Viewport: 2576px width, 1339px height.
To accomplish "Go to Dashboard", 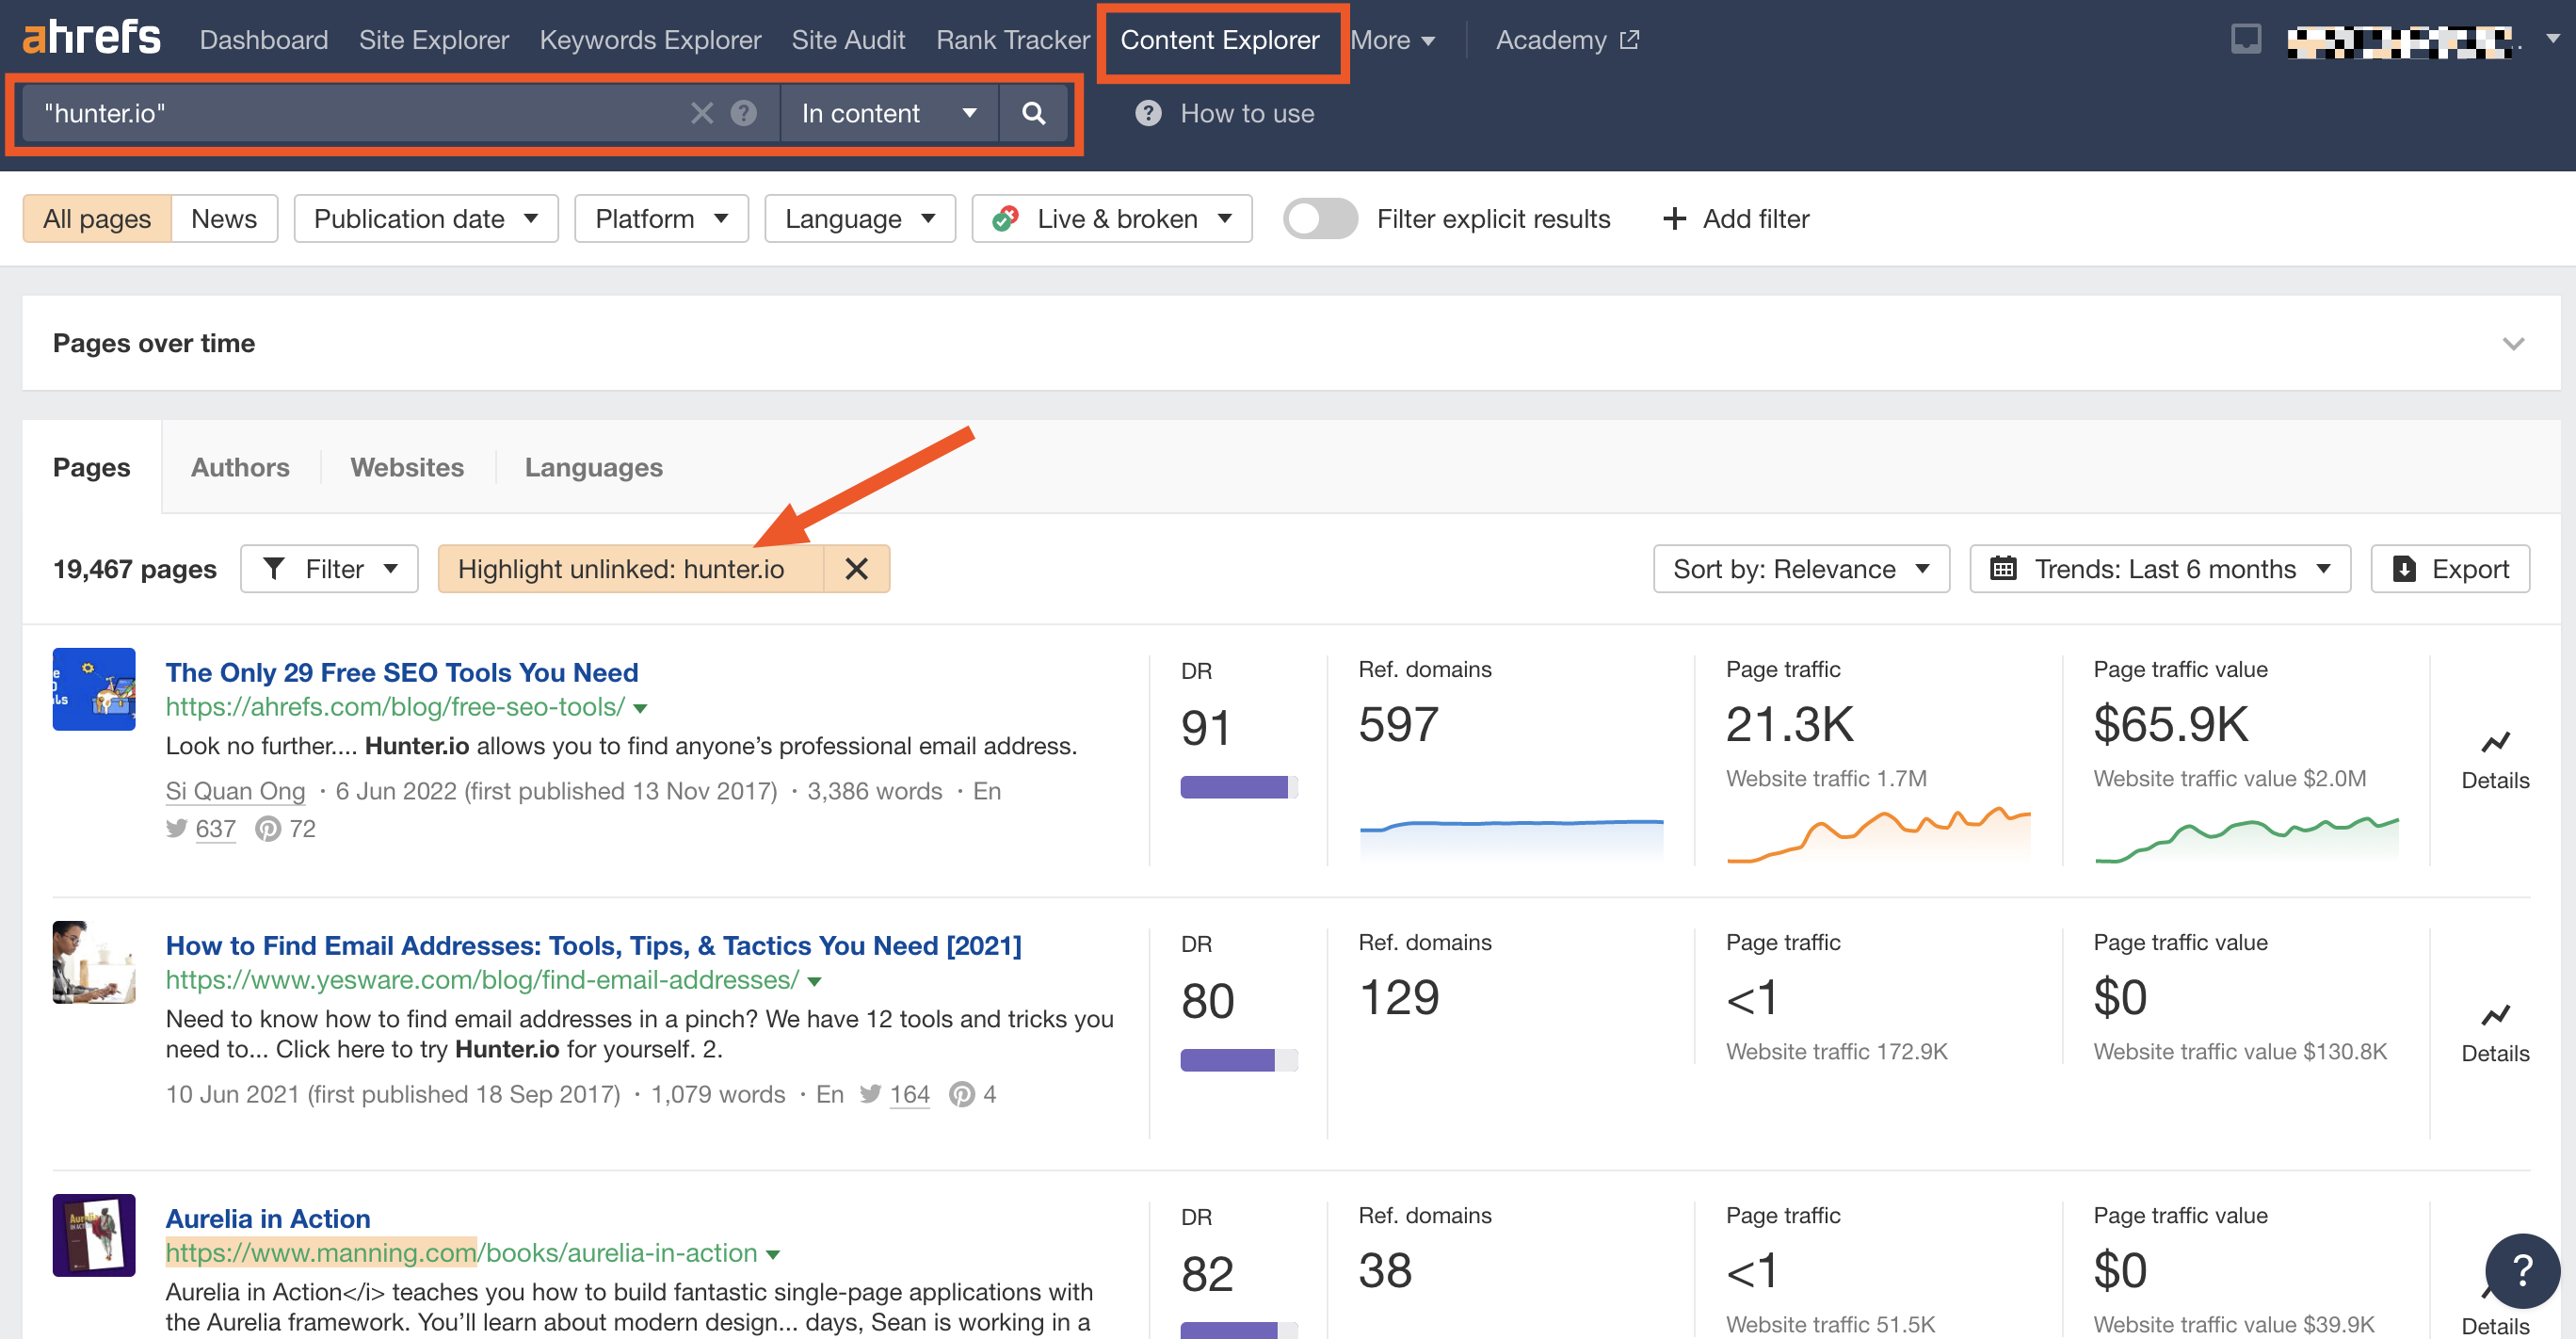I will click(x=263, y=39).
